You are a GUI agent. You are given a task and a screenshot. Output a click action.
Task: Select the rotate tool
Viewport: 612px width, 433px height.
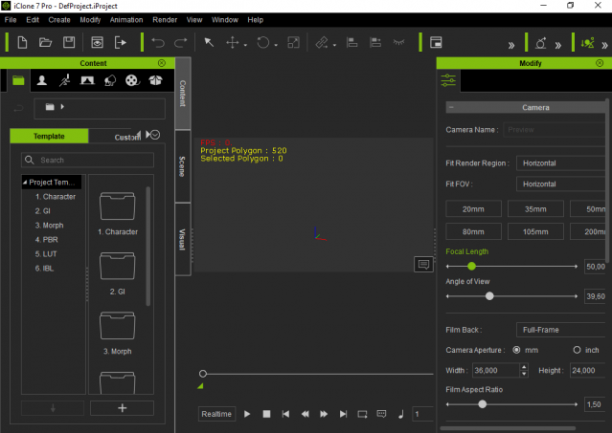[263, 42]
